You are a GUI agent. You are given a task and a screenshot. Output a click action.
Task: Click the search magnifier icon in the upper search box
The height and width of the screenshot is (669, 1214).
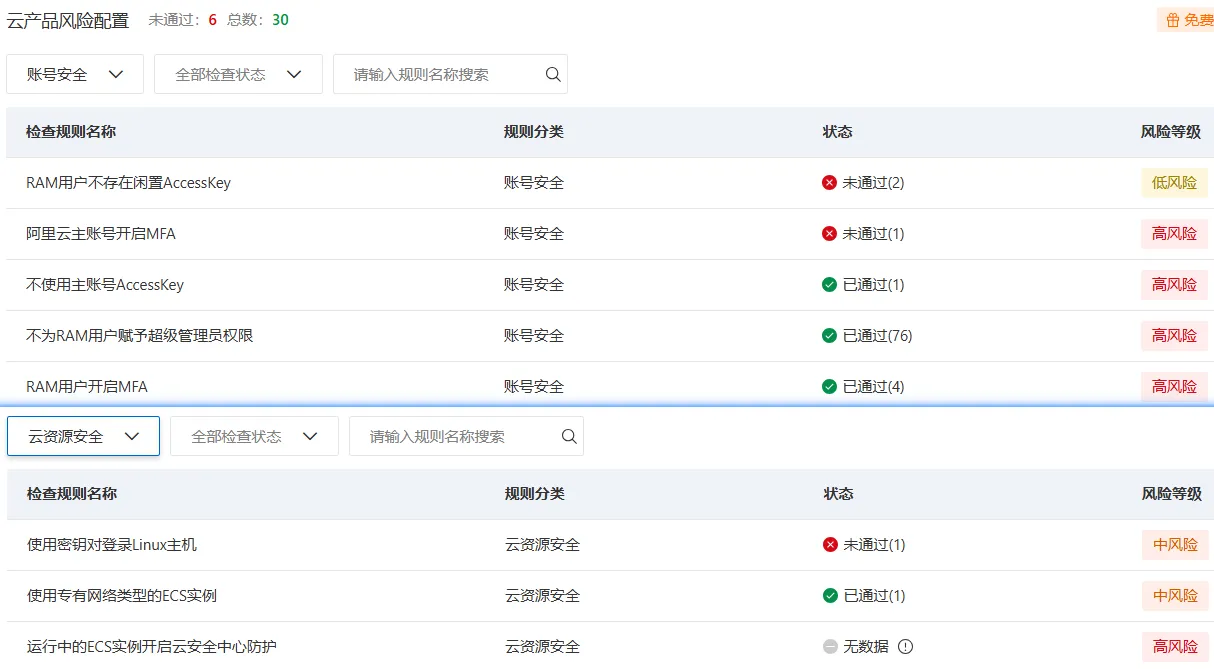(x=553, y=74)
